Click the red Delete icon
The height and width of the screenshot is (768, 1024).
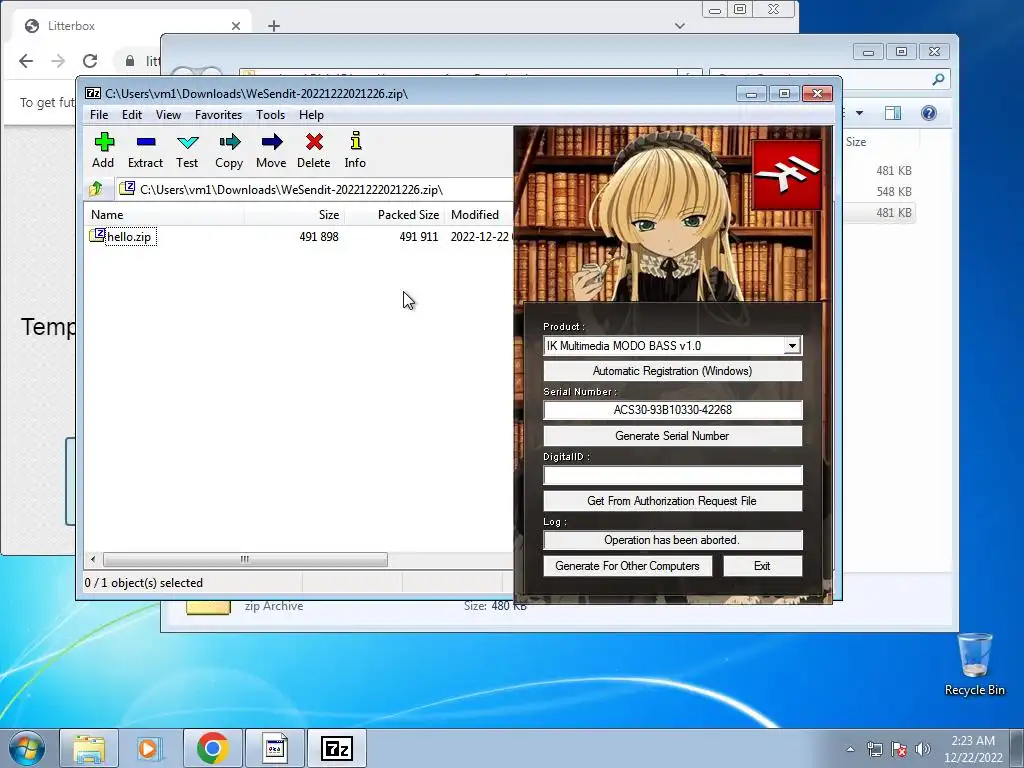point(313,150)
